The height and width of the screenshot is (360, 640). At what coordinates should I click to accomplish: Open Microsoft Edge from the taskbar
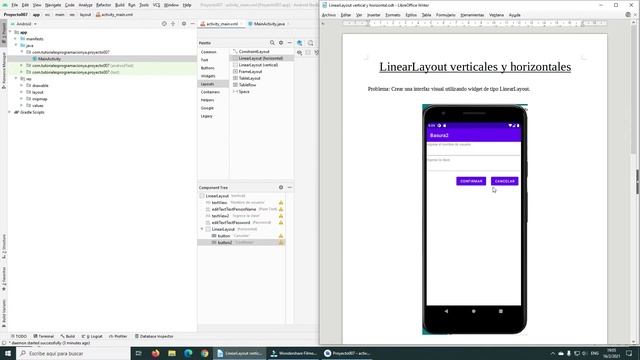click(188, 353)
